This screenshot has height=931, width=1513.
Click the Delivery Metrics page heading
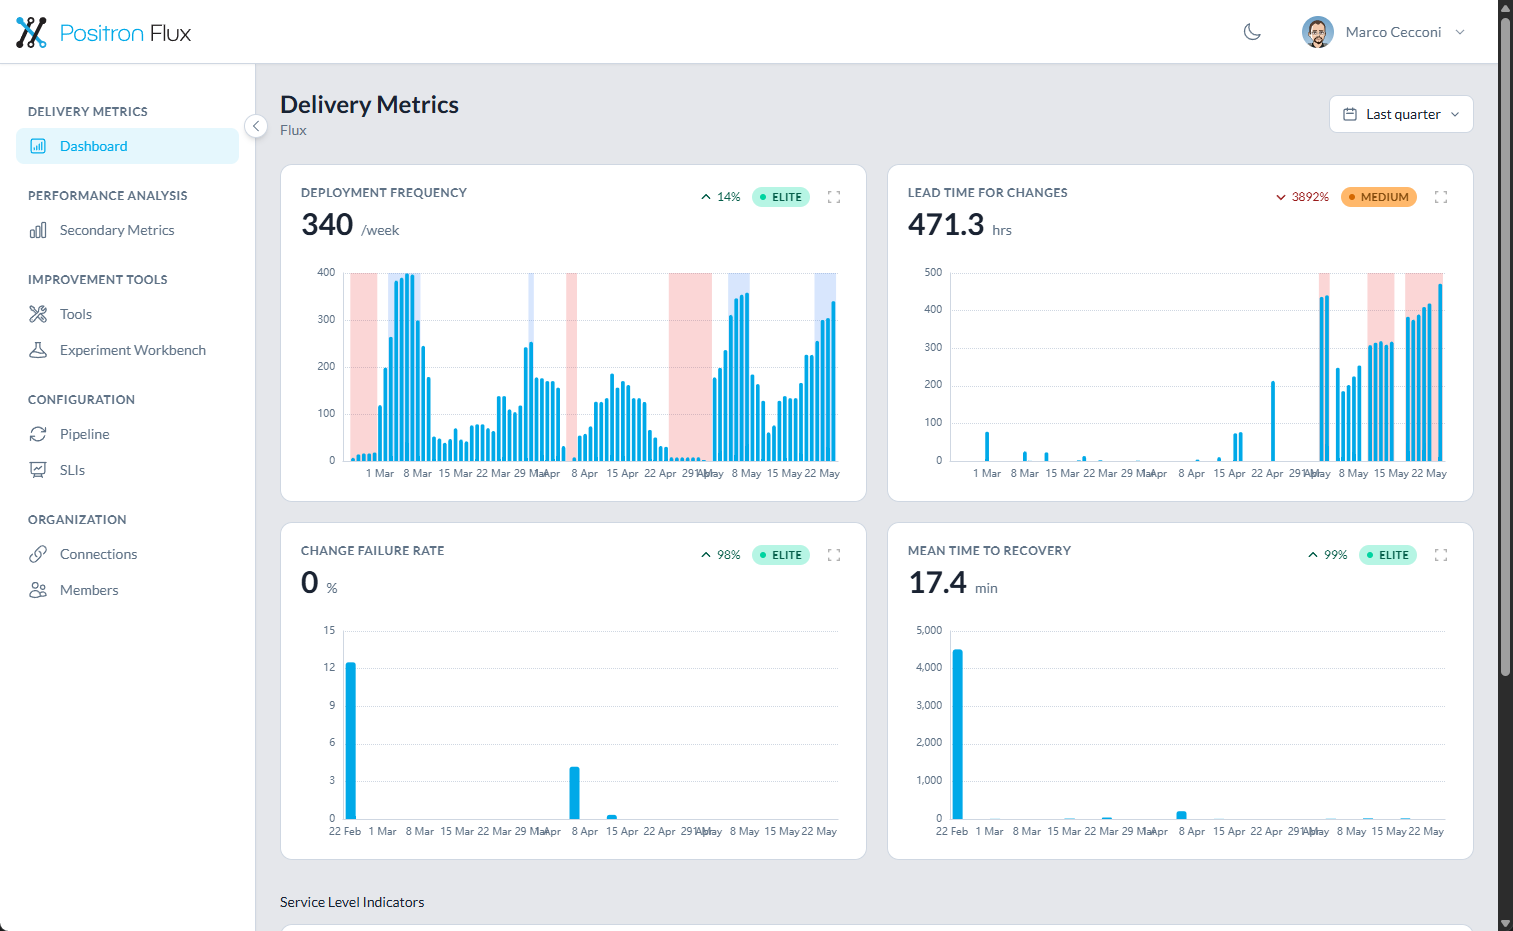pos(369,105)
